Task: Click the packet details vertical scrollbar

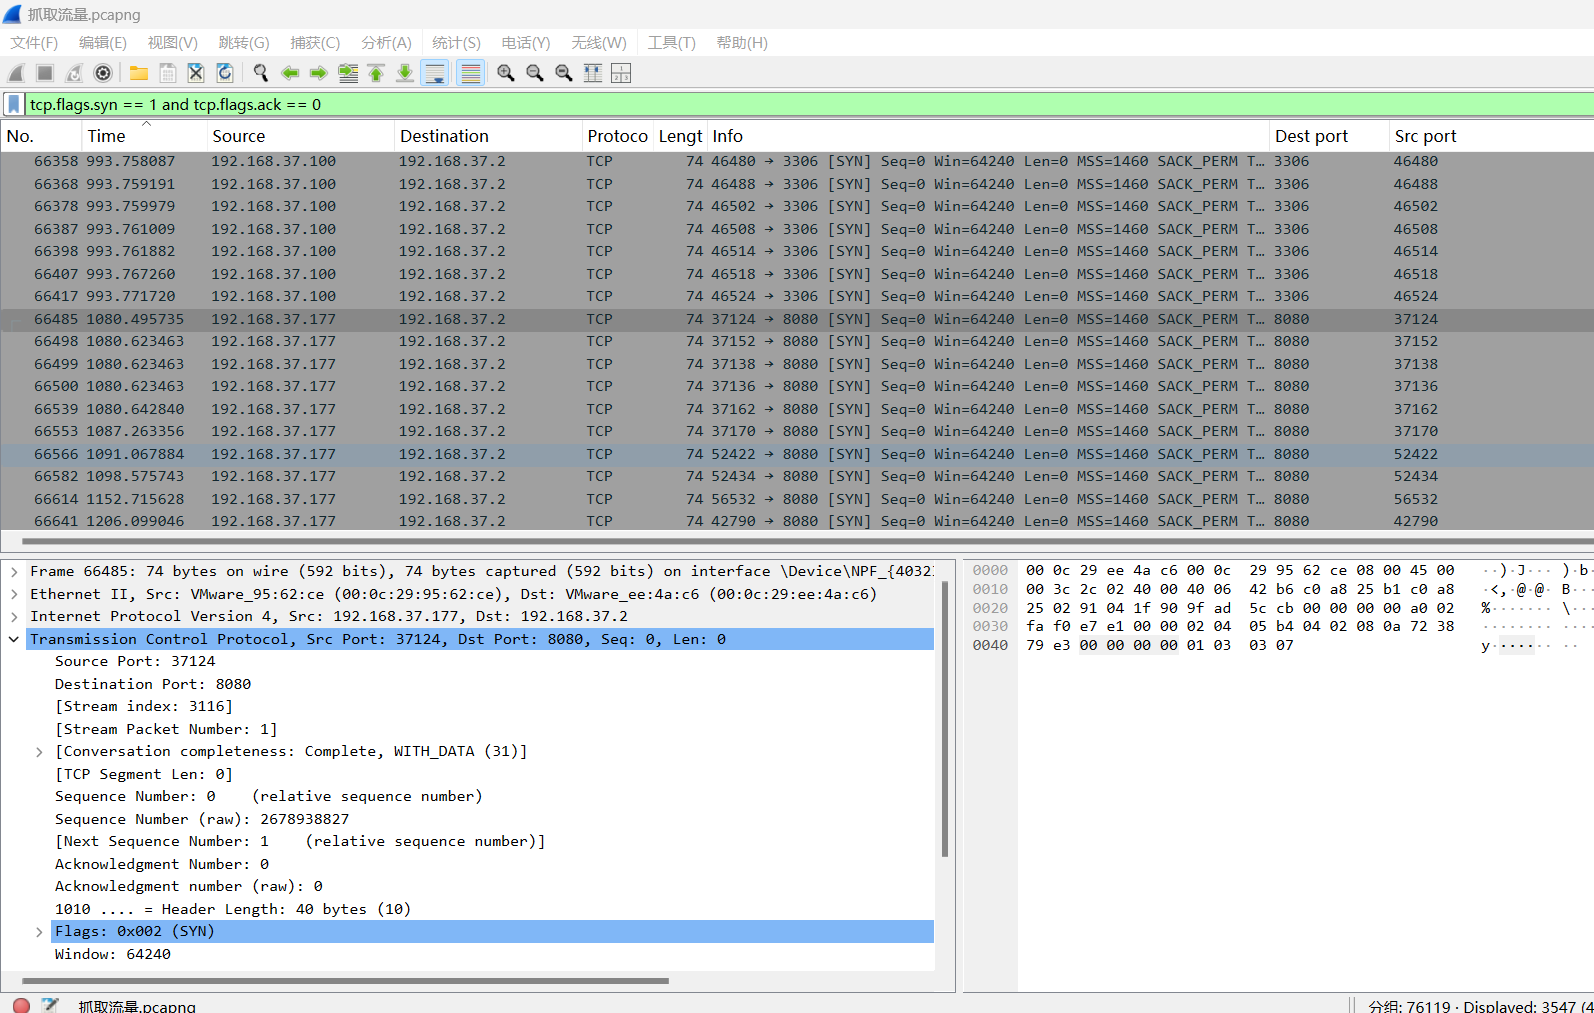Action: click(x=944, y=719)
